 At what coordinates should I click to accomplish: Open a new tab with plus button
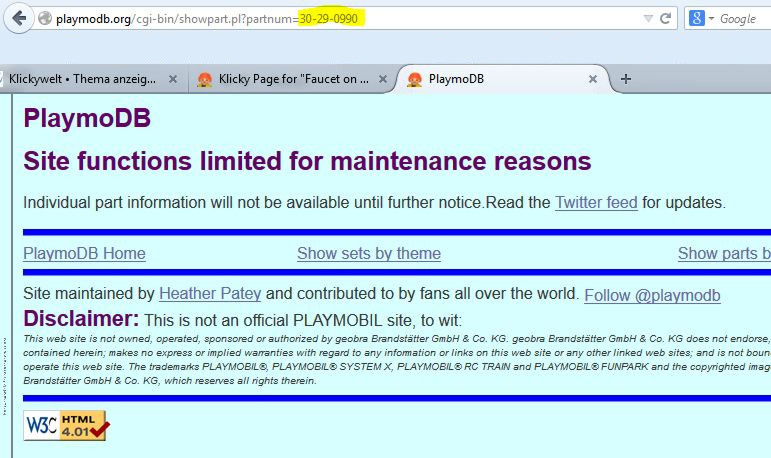click(626, 79)
